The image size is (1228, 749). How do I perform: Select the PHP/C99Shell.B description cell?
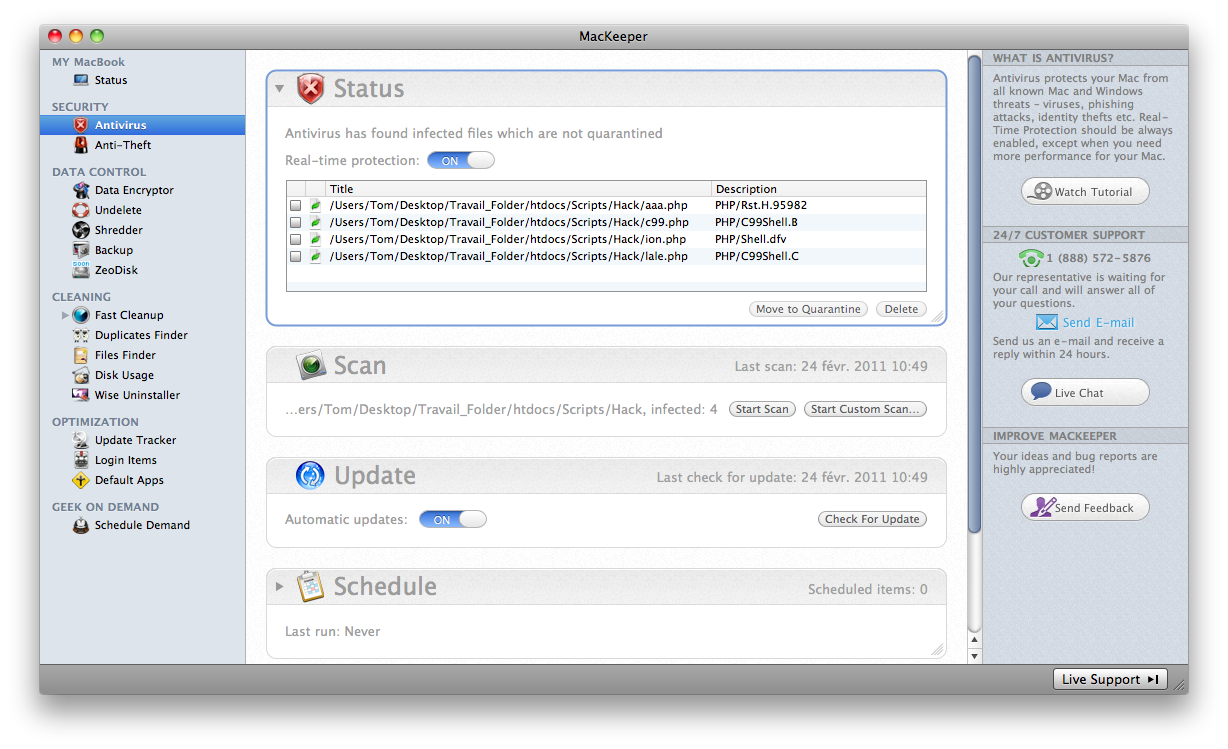756,222
